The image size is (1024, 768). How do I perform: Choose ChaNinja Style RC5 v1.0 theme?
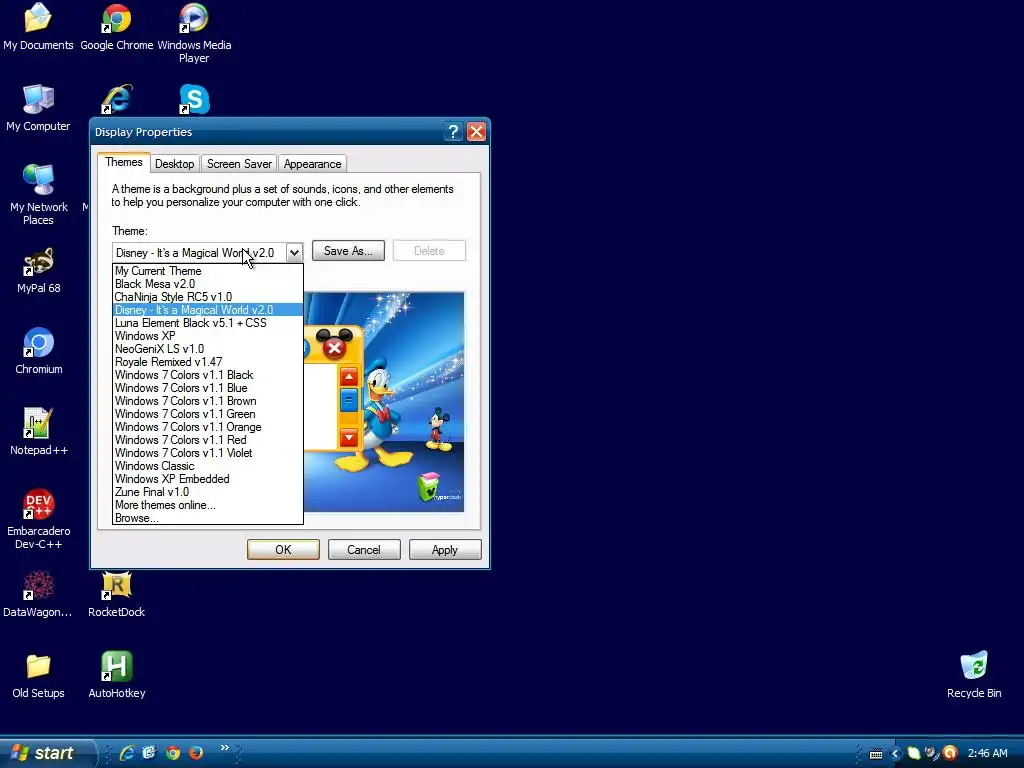[208, 297]
